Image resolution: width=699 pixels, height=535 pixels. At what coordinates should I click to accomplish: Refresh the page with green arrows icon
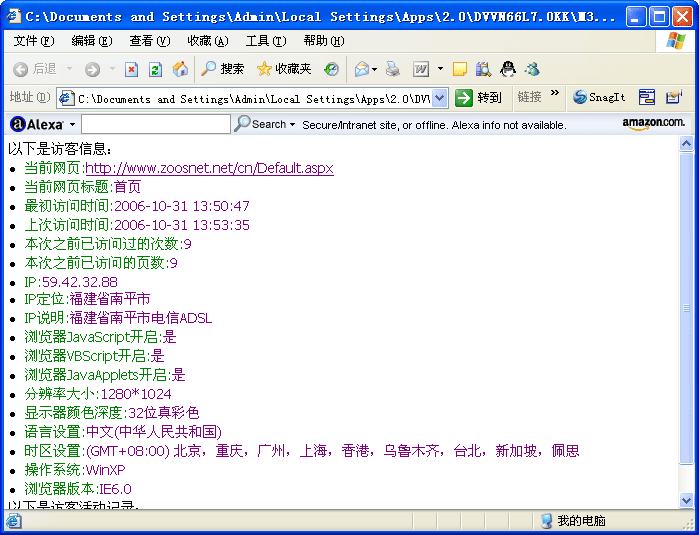tap(155, 70)
